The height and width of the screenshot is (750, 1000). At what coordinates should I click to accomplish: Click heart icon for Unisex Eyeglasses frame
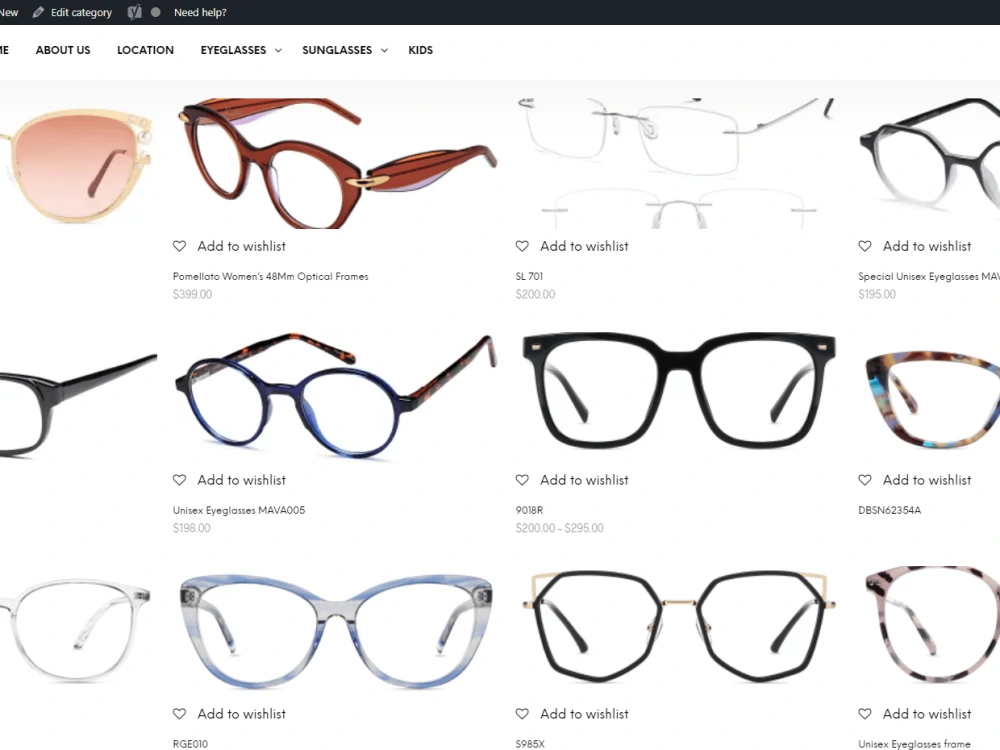pos(865,714)
